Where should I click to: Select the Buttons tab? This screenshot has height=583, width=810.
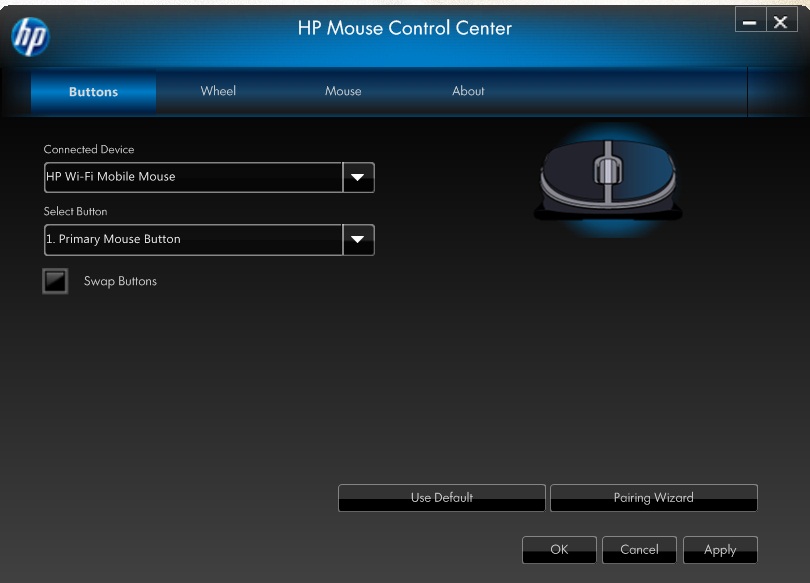(x=93, y=92)
